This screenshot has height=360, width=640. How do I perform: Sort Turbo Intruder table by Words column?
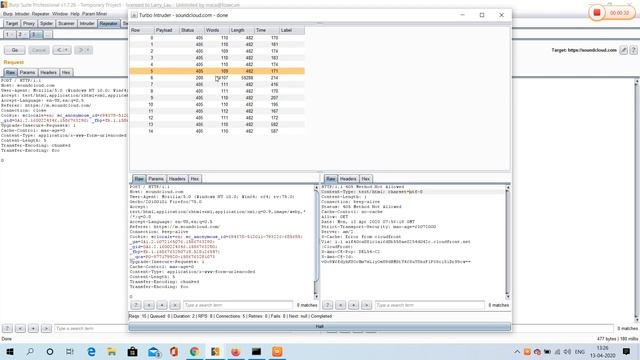point(216,30)
